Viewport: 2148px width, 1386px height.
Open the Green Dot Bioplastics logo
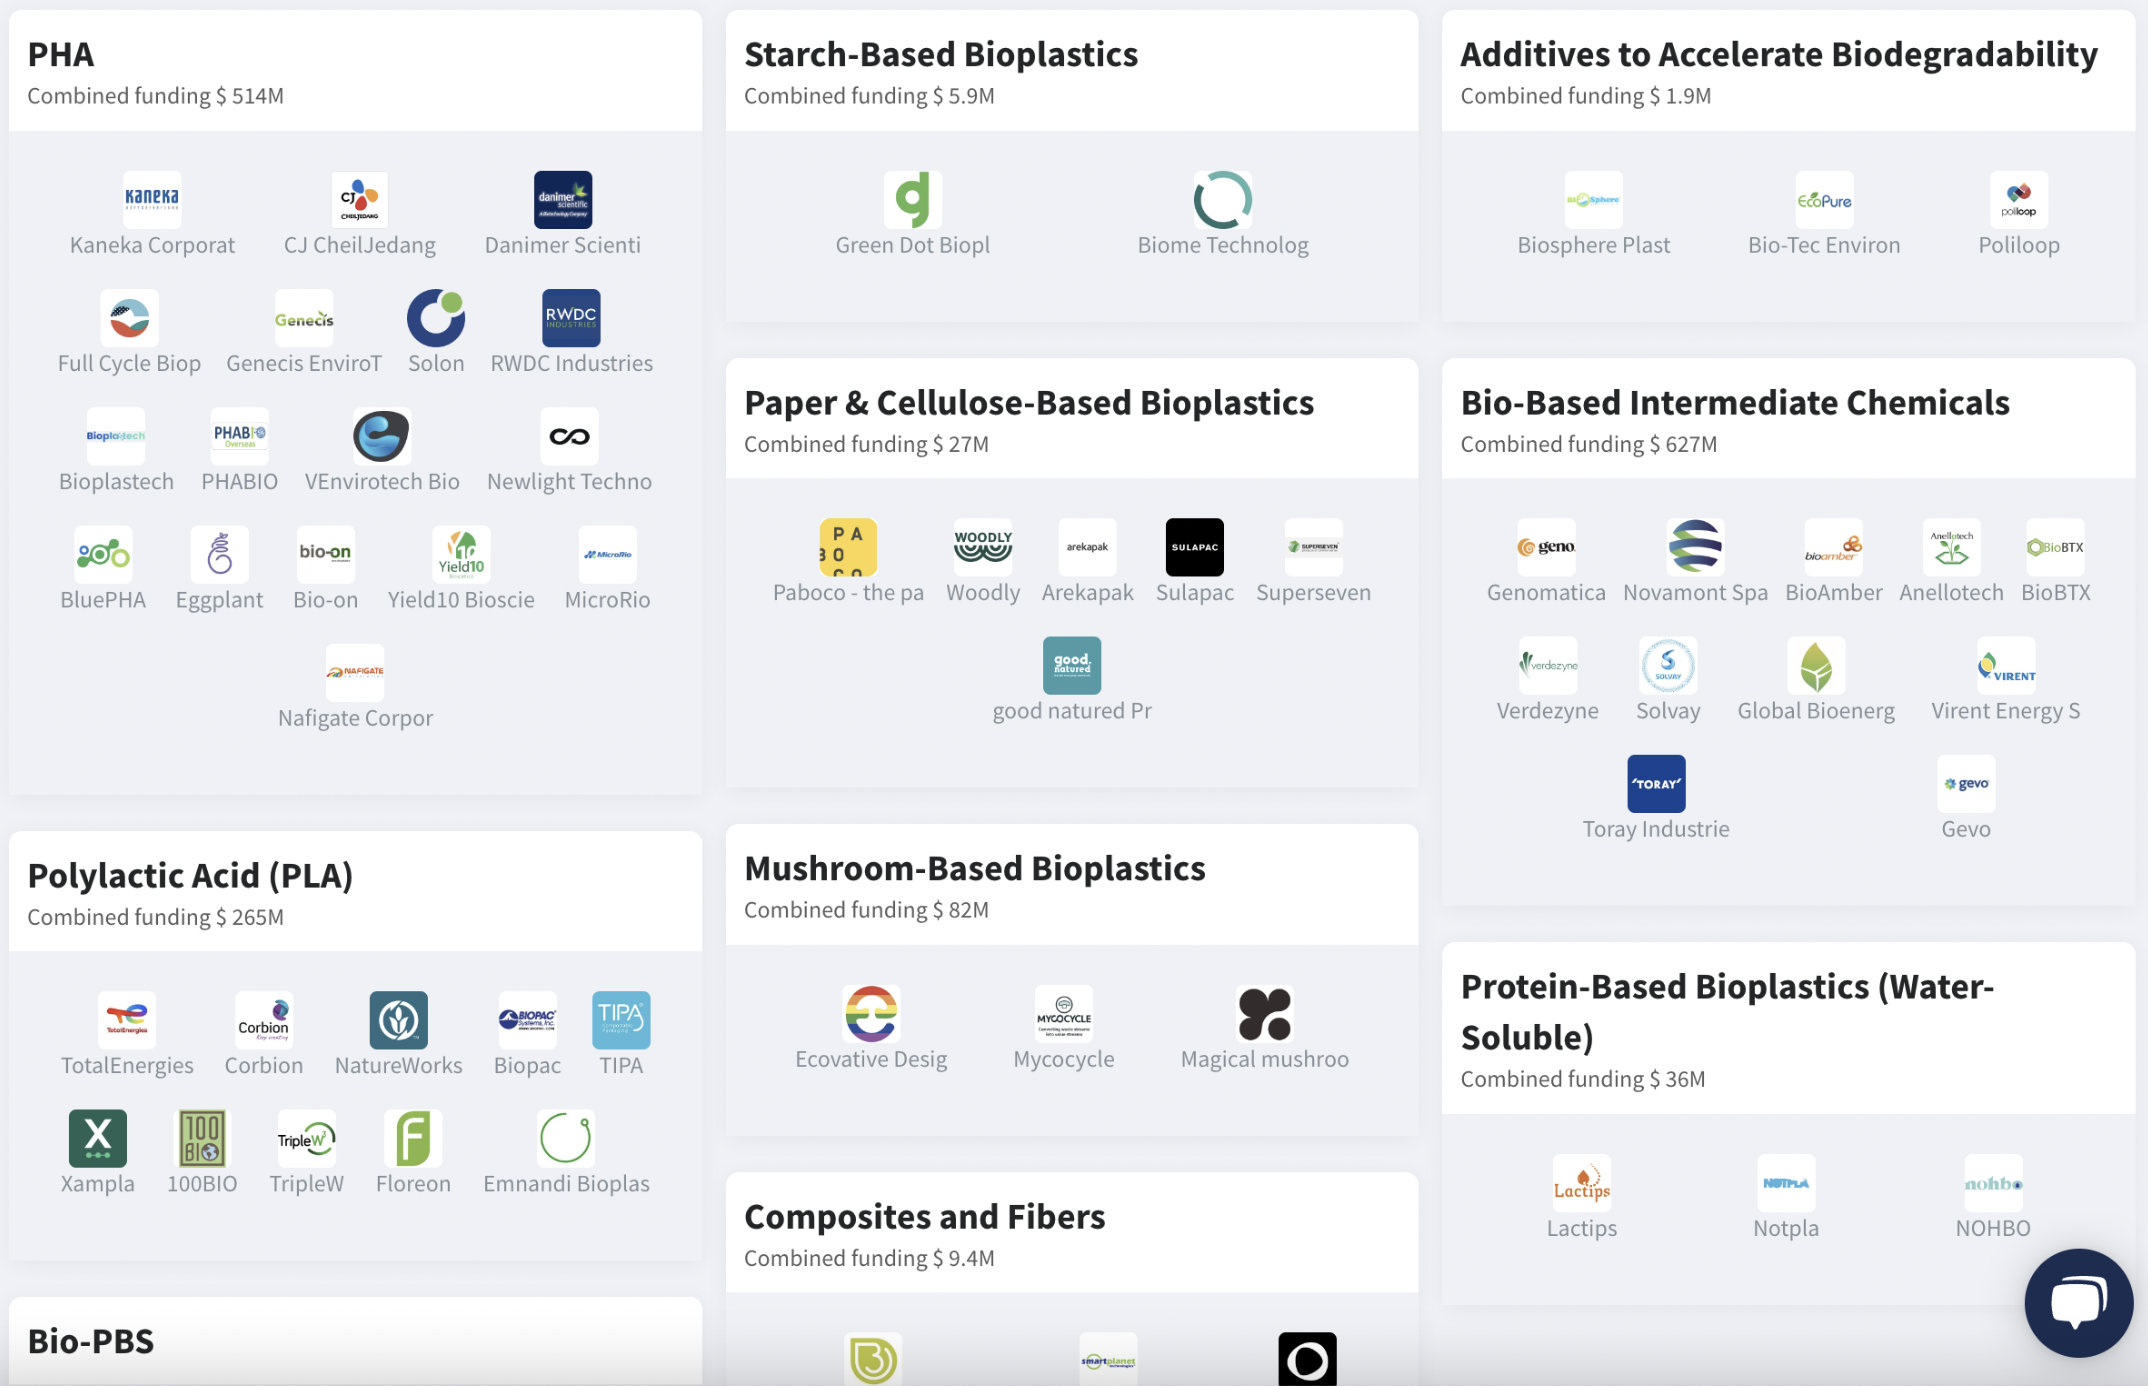click(x=912, y=199)
